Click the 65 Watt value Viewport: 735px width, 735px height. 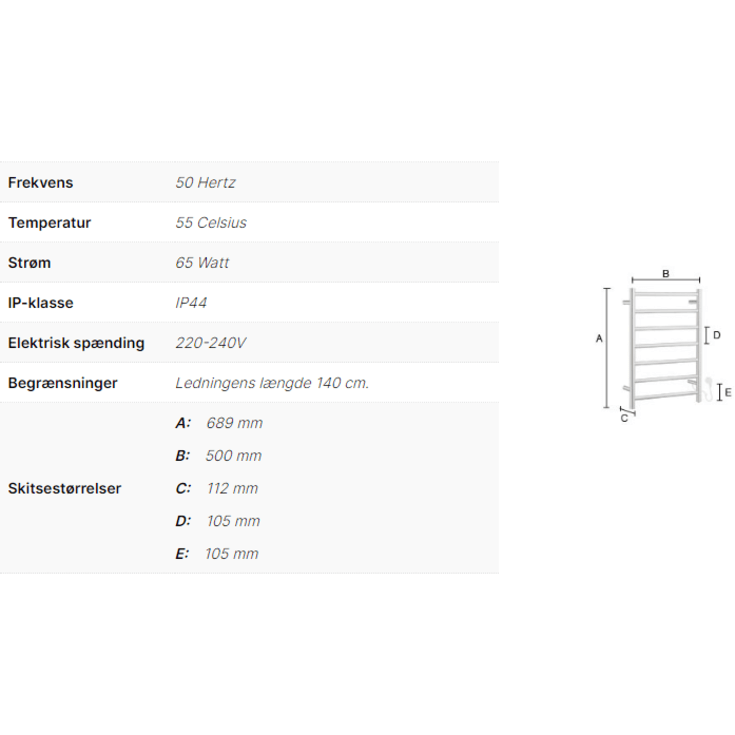click(x=202, y=262)
